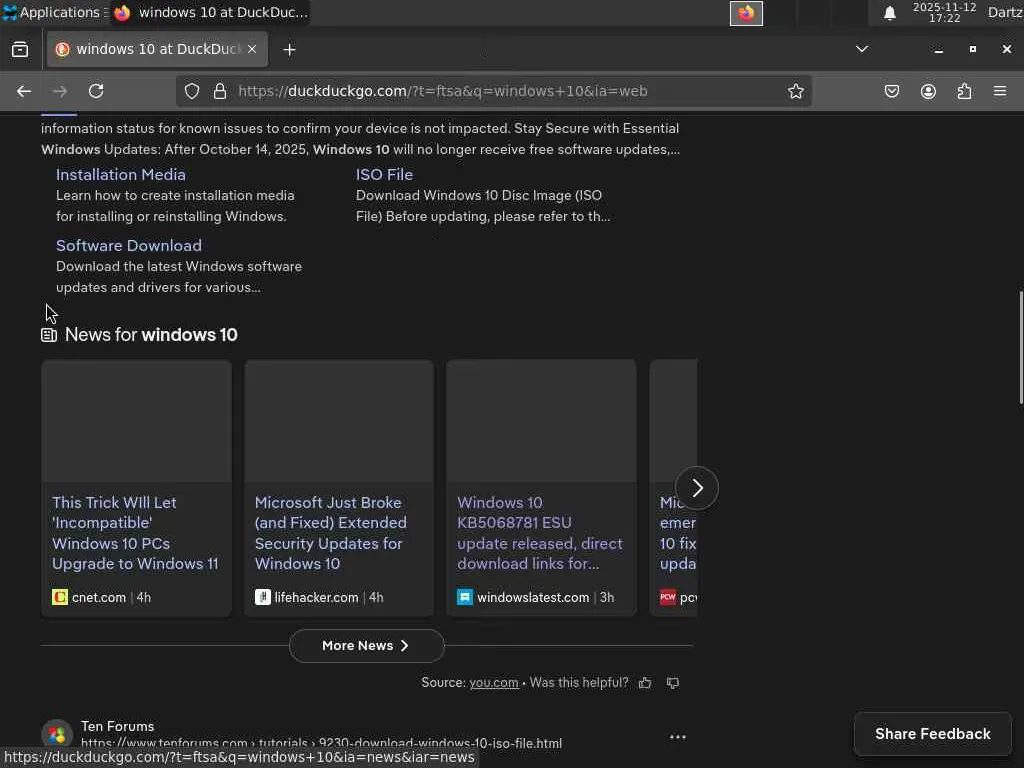Click the page vertical scrollbar thumb
The image size is (1024, 768).
tap(1021, 347)
